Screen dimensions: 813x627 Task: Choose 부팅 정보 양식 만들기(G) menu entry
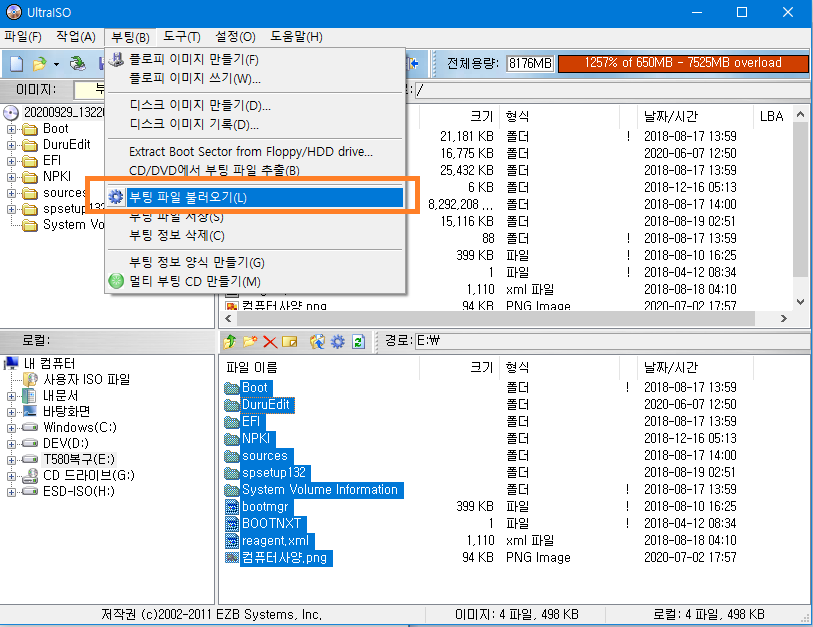pos(255,262)
